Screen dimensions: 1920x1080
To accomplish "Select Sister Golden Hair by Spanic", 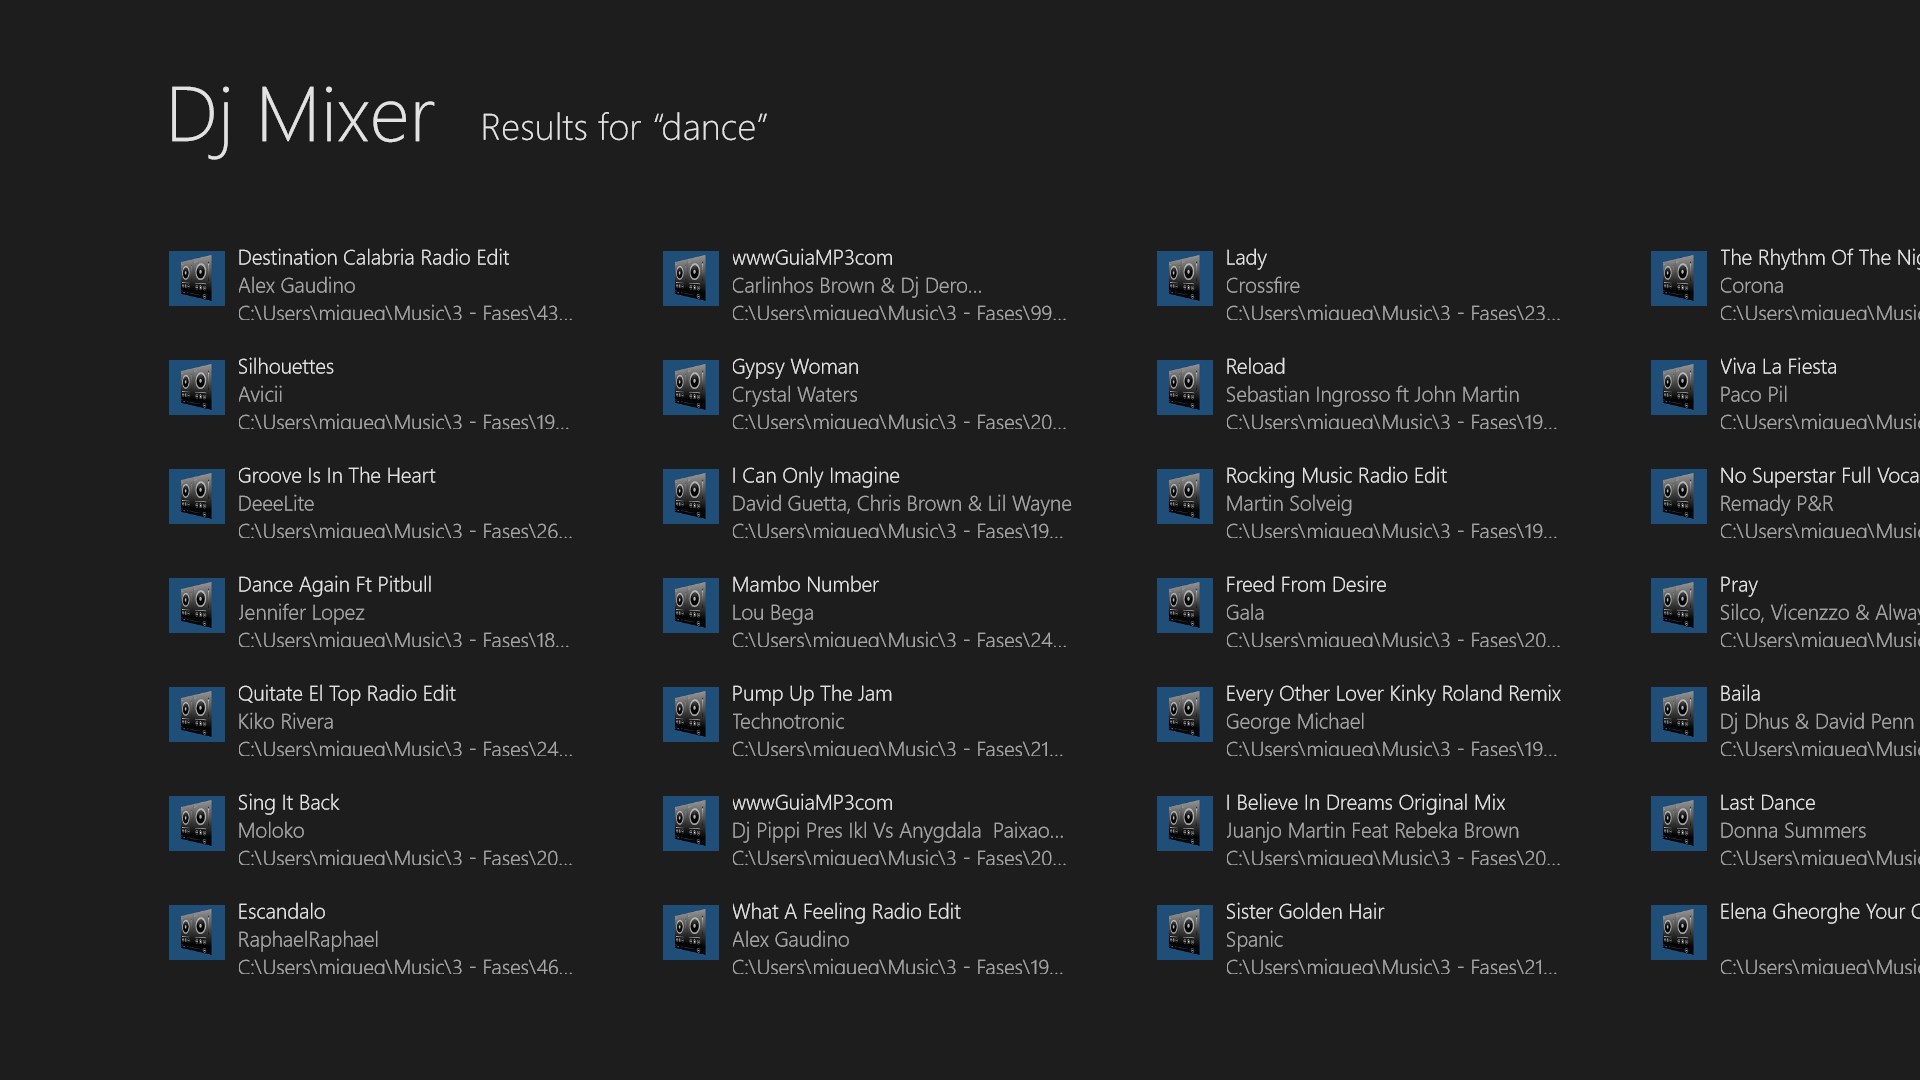I will tap(1305, 912).
